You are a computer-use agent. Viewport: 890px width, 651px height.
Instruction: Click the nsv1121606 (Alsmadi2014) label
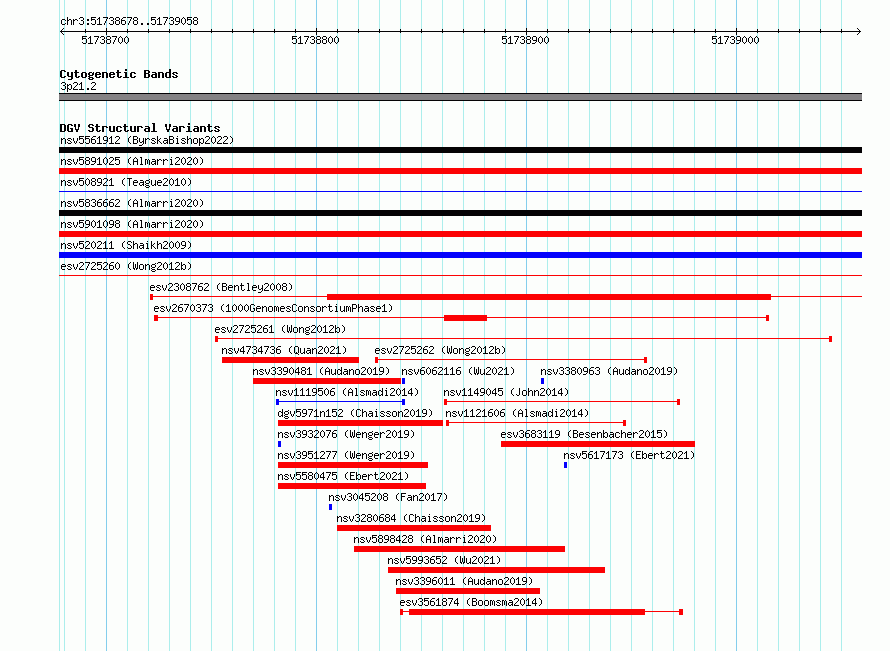click(517, 413)
